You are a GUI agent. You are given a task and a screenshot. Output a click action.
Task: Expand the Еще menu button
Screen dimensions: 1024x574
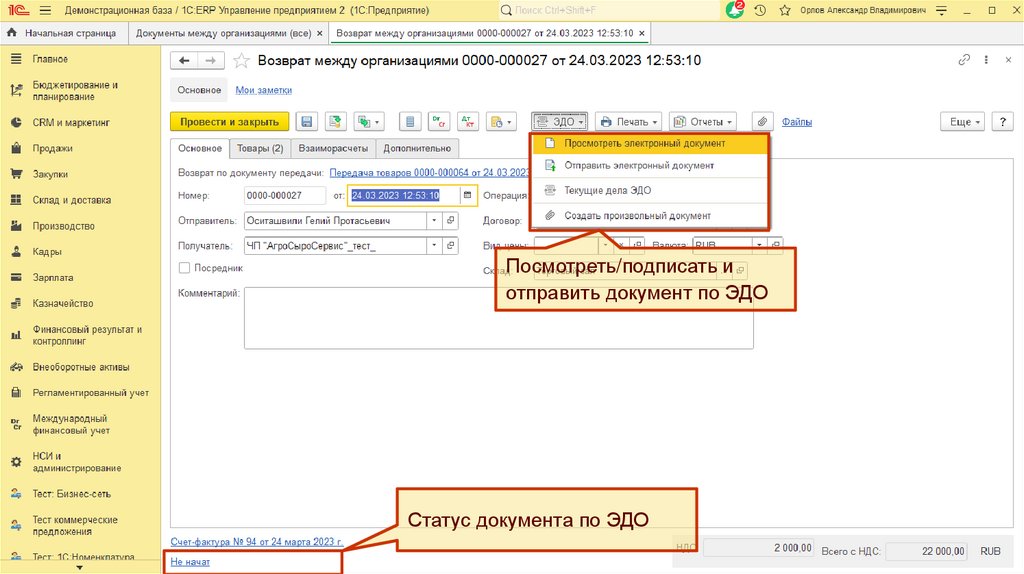[x=962, y=121]
